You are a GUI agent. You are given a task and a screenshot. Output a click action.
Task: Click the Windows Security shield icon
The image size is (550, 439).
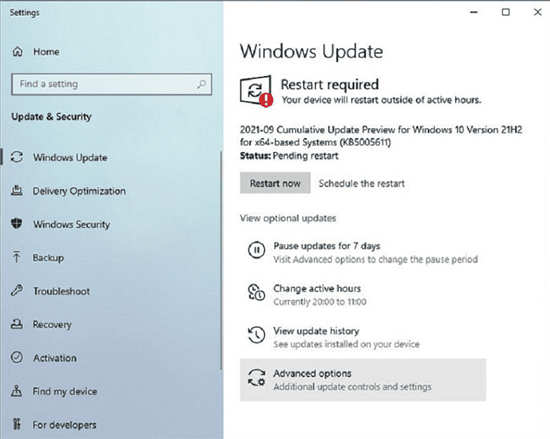pos(16,223)
